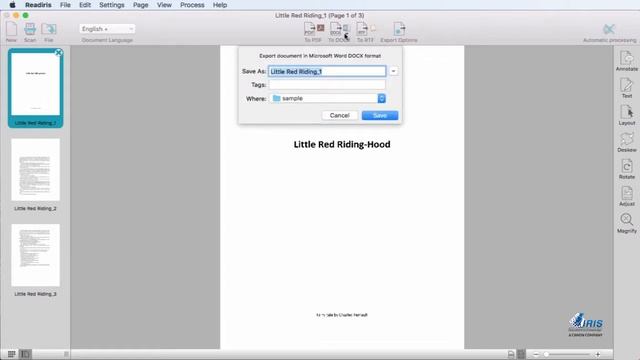Click the Save button
640x360 pixels.
(380, 116)
